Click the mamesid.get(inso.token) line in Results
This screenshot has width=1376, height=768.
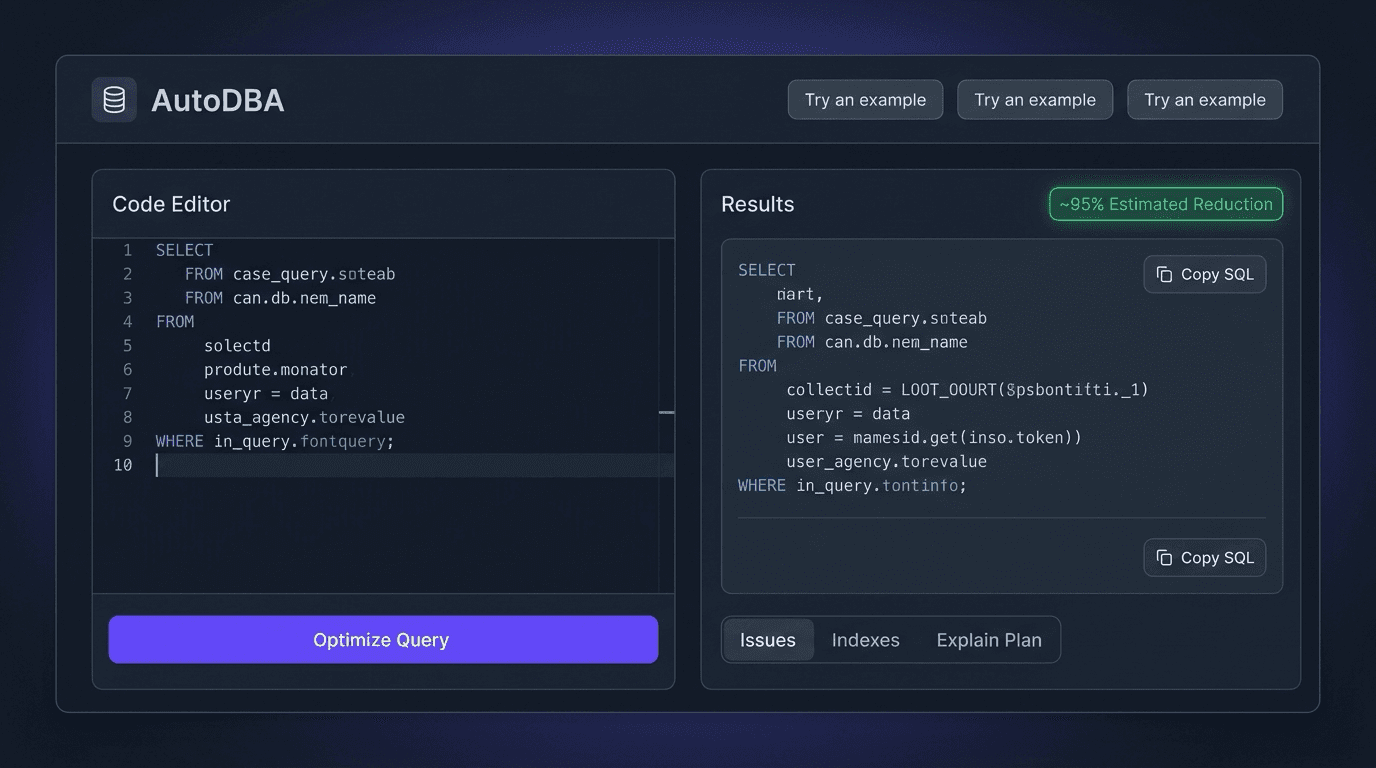coord(934,437)
